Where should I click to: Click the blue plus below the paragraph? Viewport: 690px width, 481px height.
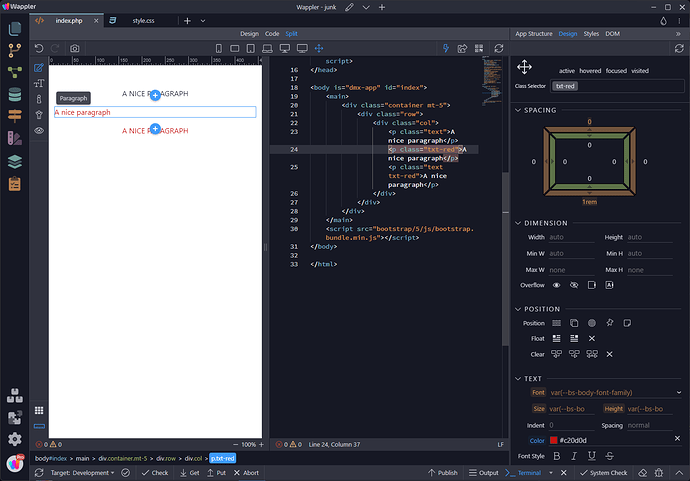click(x=155, y=129)
